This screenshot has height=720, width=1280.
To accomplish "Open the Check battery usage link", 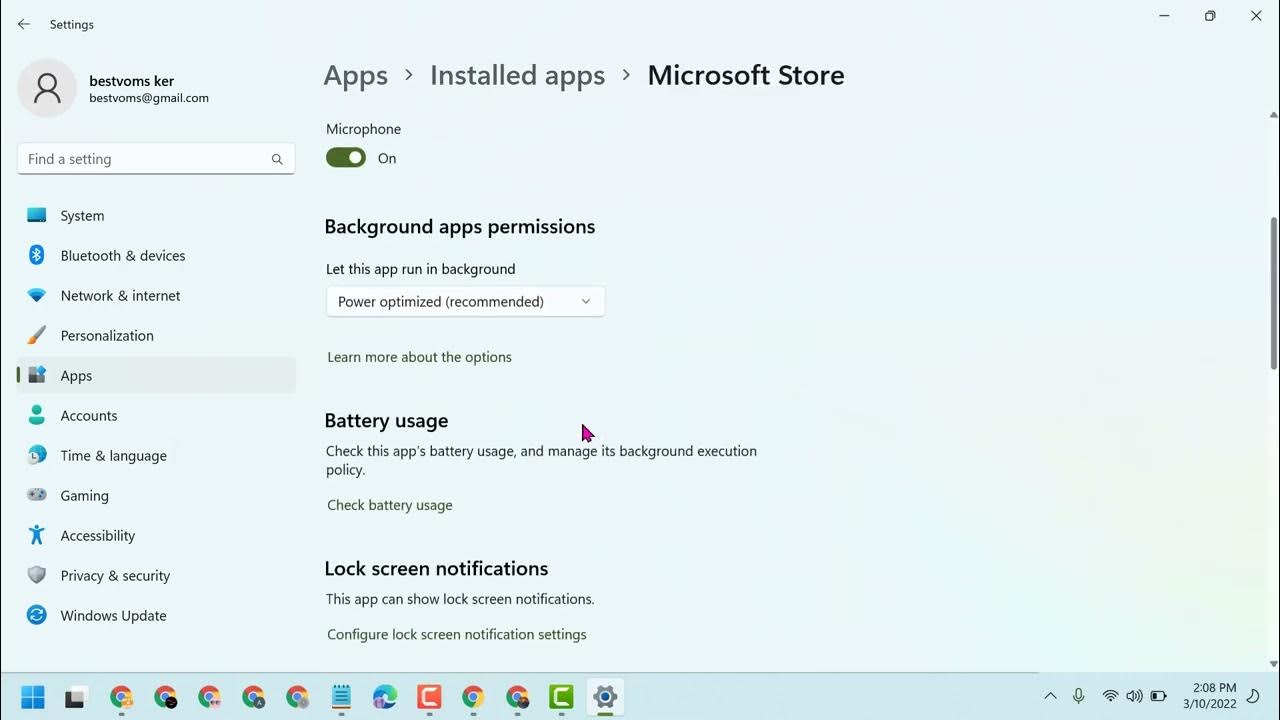I will point(390,505).
